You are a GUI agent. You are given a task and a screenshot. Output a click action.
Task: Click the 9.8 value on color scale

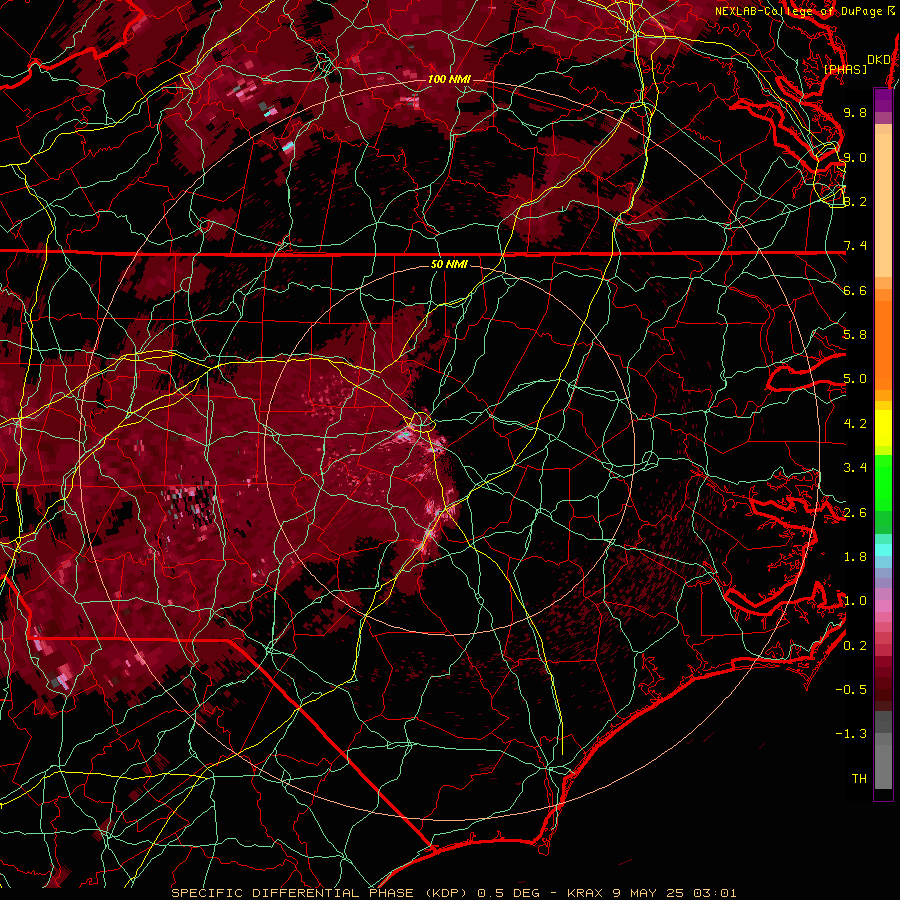coord(855,112)
